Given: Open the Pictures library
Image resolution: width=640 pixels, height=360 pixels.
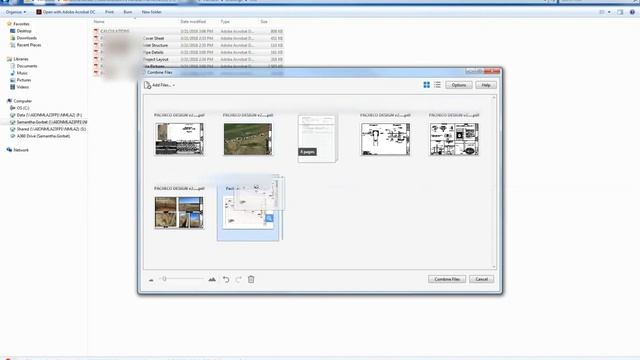Looking at the screenshot, I should [20, 80].
